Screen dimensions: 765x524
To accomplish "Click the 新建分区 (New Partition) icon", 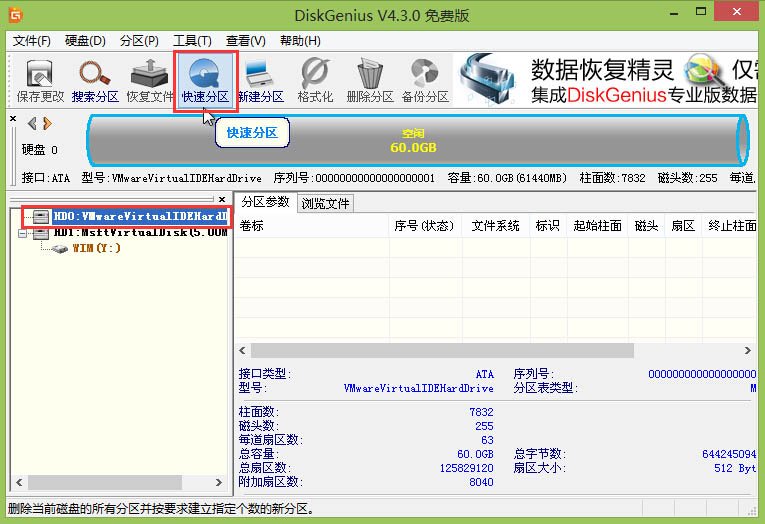I will [260, 80].
